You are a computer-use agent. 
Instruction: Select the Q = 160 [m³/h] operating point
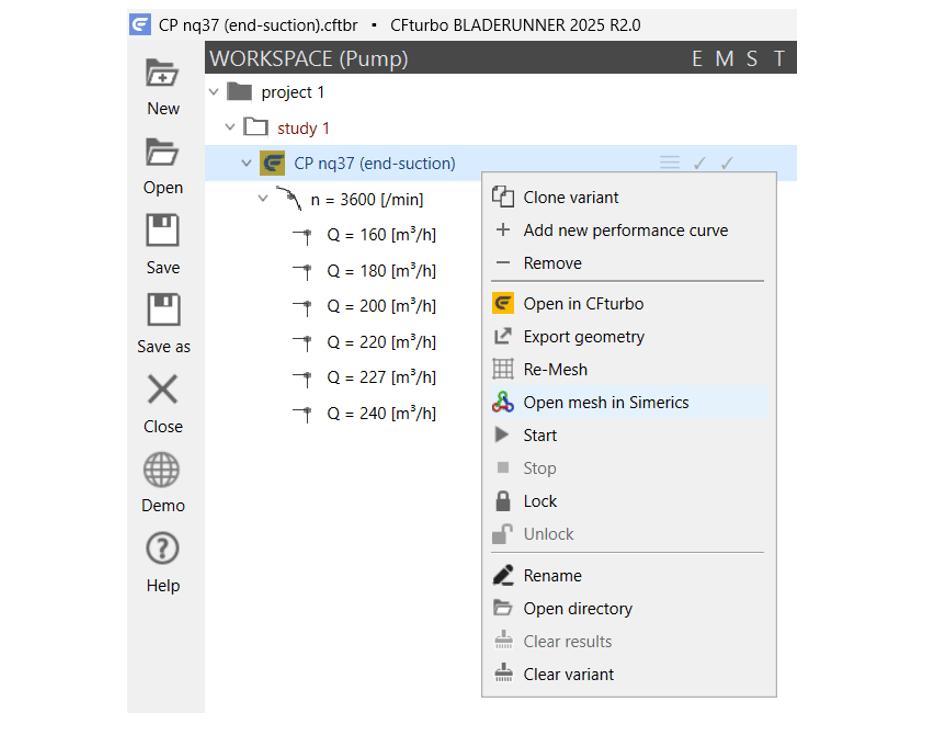(x=381, y=235)
